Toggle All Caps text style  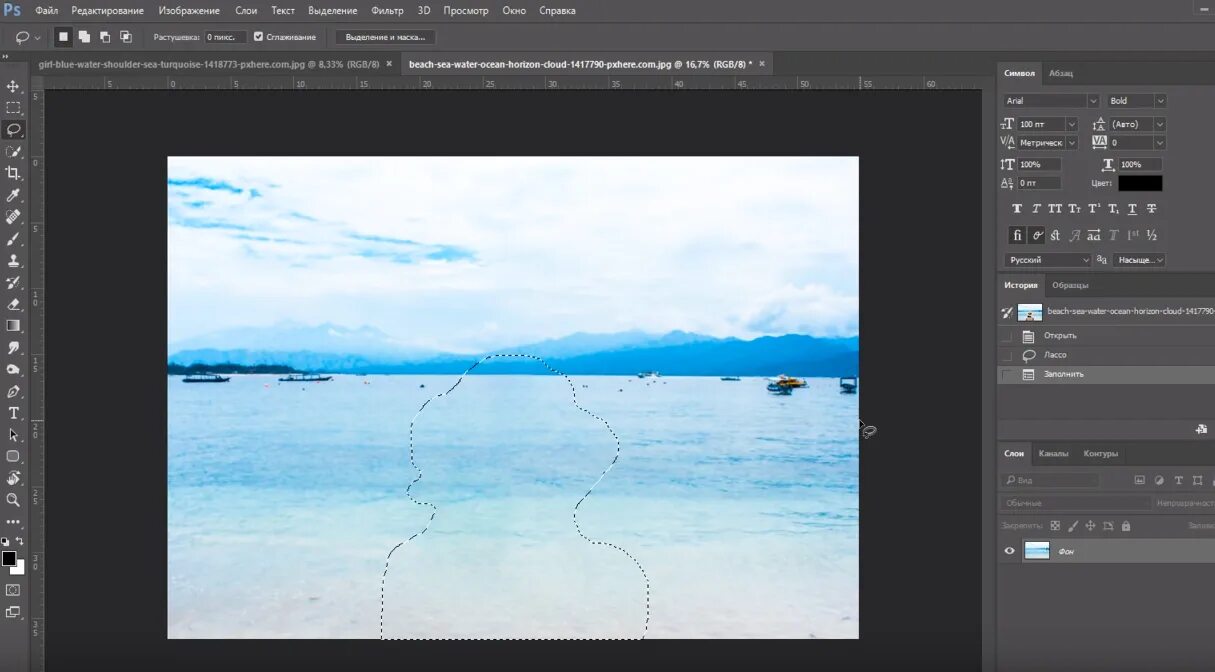click(x=1055, y=209)
